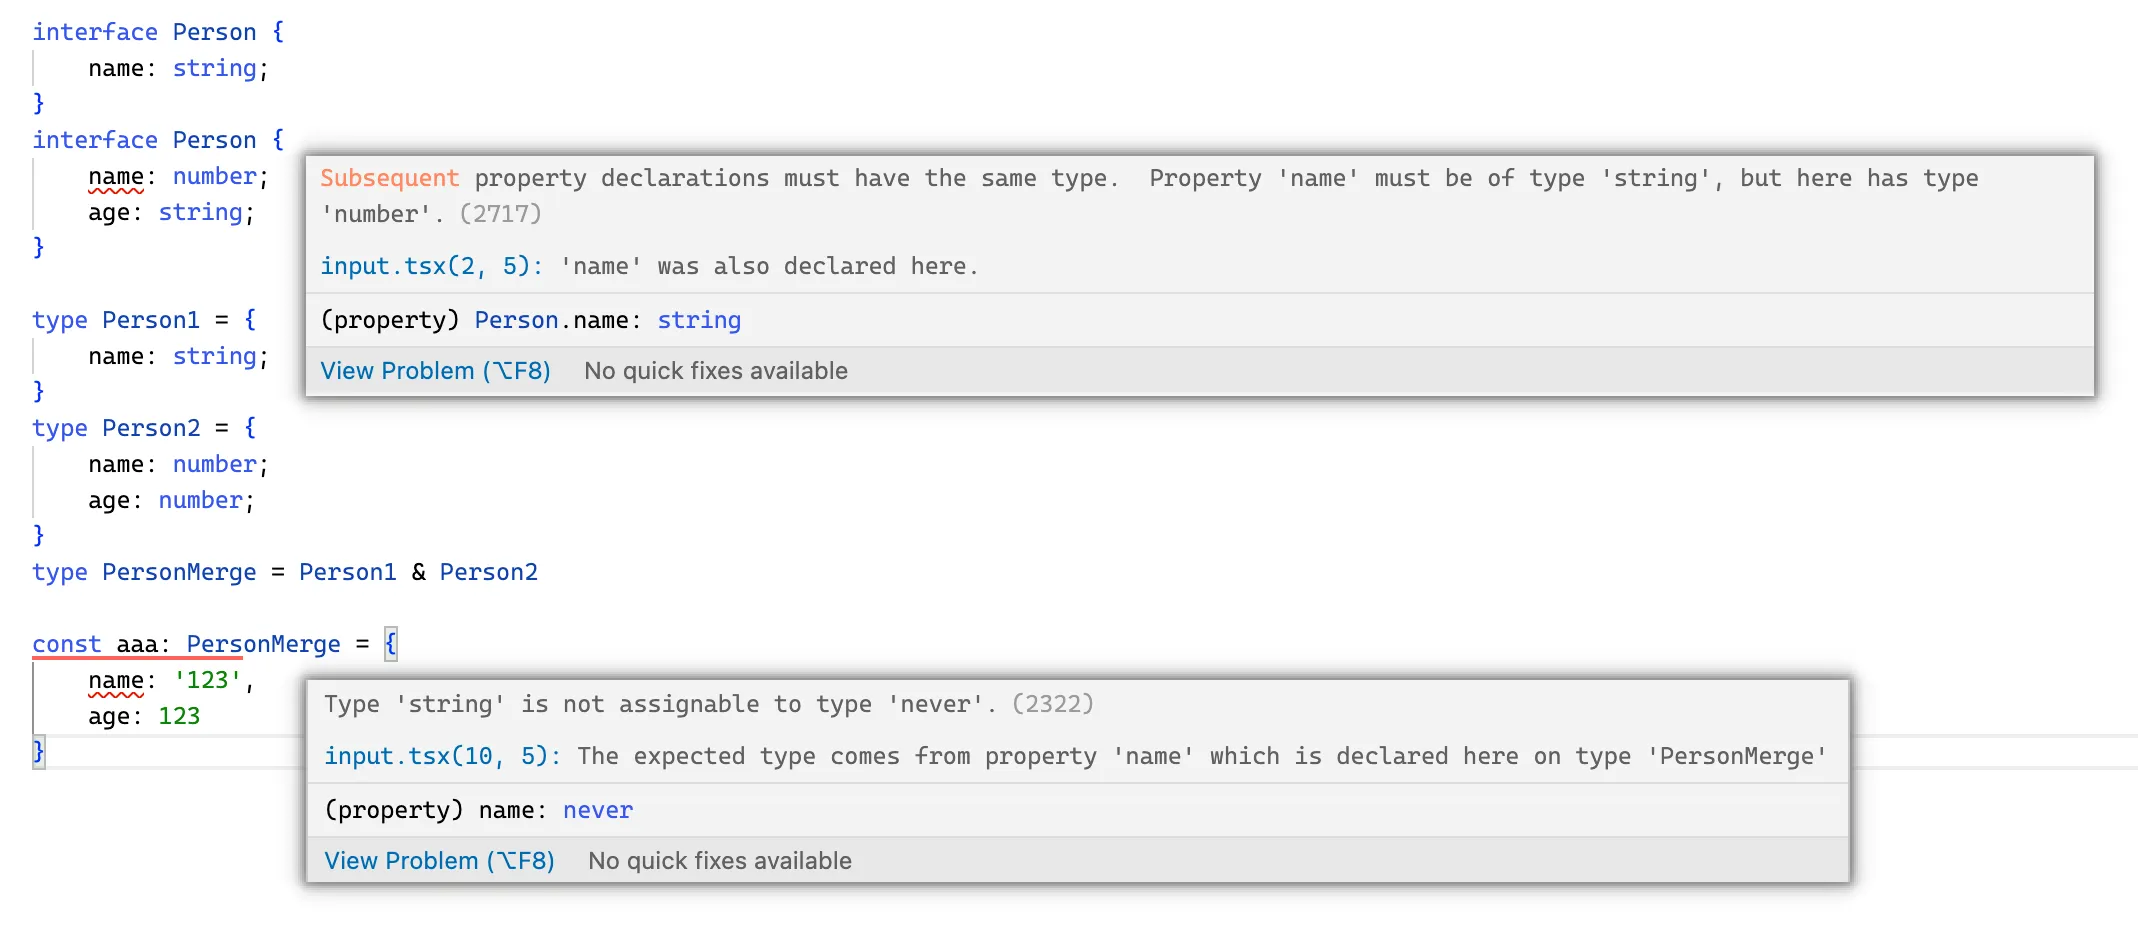Image resolution: width=2138 pixels, height=928 pixels.
Task: Click the error code 2322 in tooltip
Action: pyautogui.click(x=1052, y=704)
